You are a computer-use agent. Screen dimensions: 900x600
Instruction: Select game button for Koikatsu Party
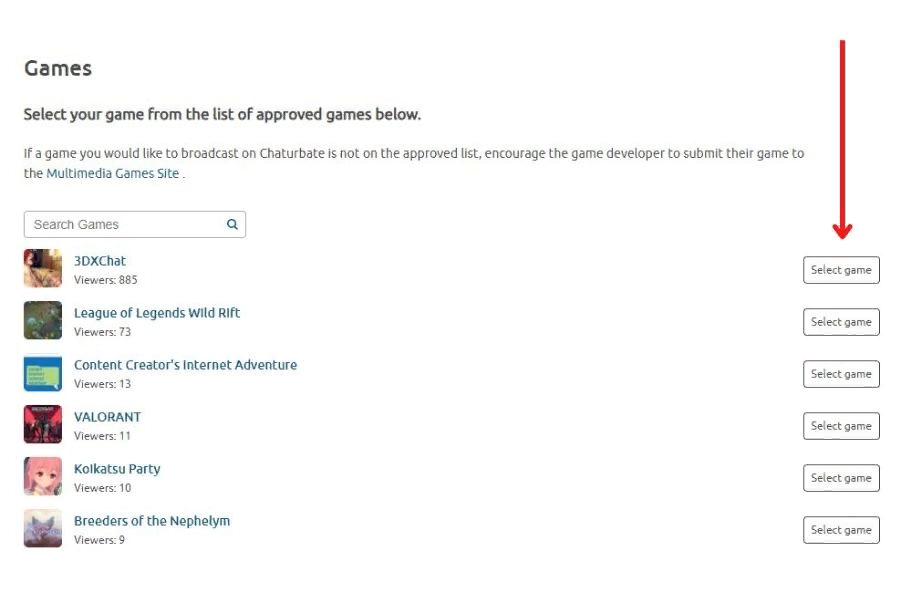[841, 478]
